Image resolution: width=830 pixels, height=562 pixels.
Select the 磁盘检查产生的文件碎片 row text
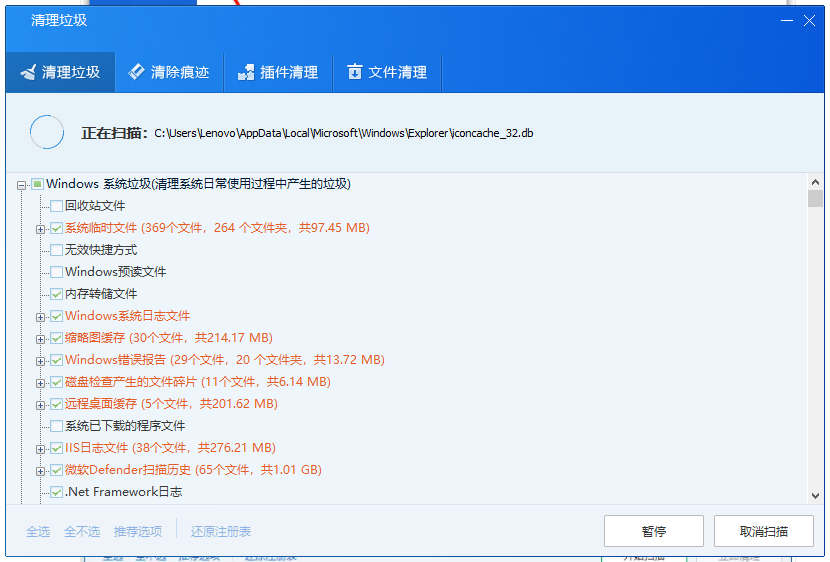[x=198, y=382]
